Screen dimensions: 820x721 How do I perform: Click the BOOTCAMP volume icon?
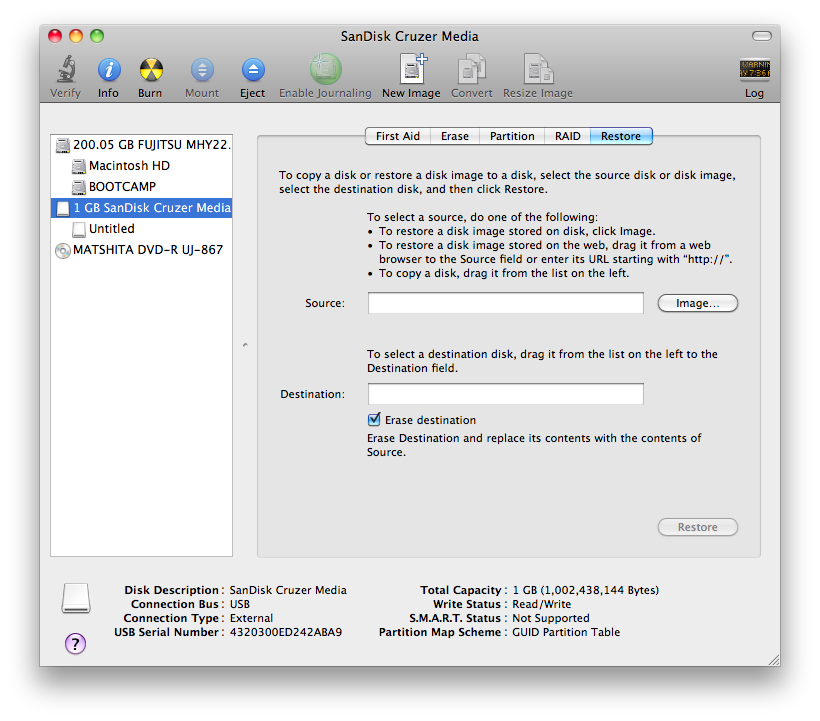(x=78, y=187)
